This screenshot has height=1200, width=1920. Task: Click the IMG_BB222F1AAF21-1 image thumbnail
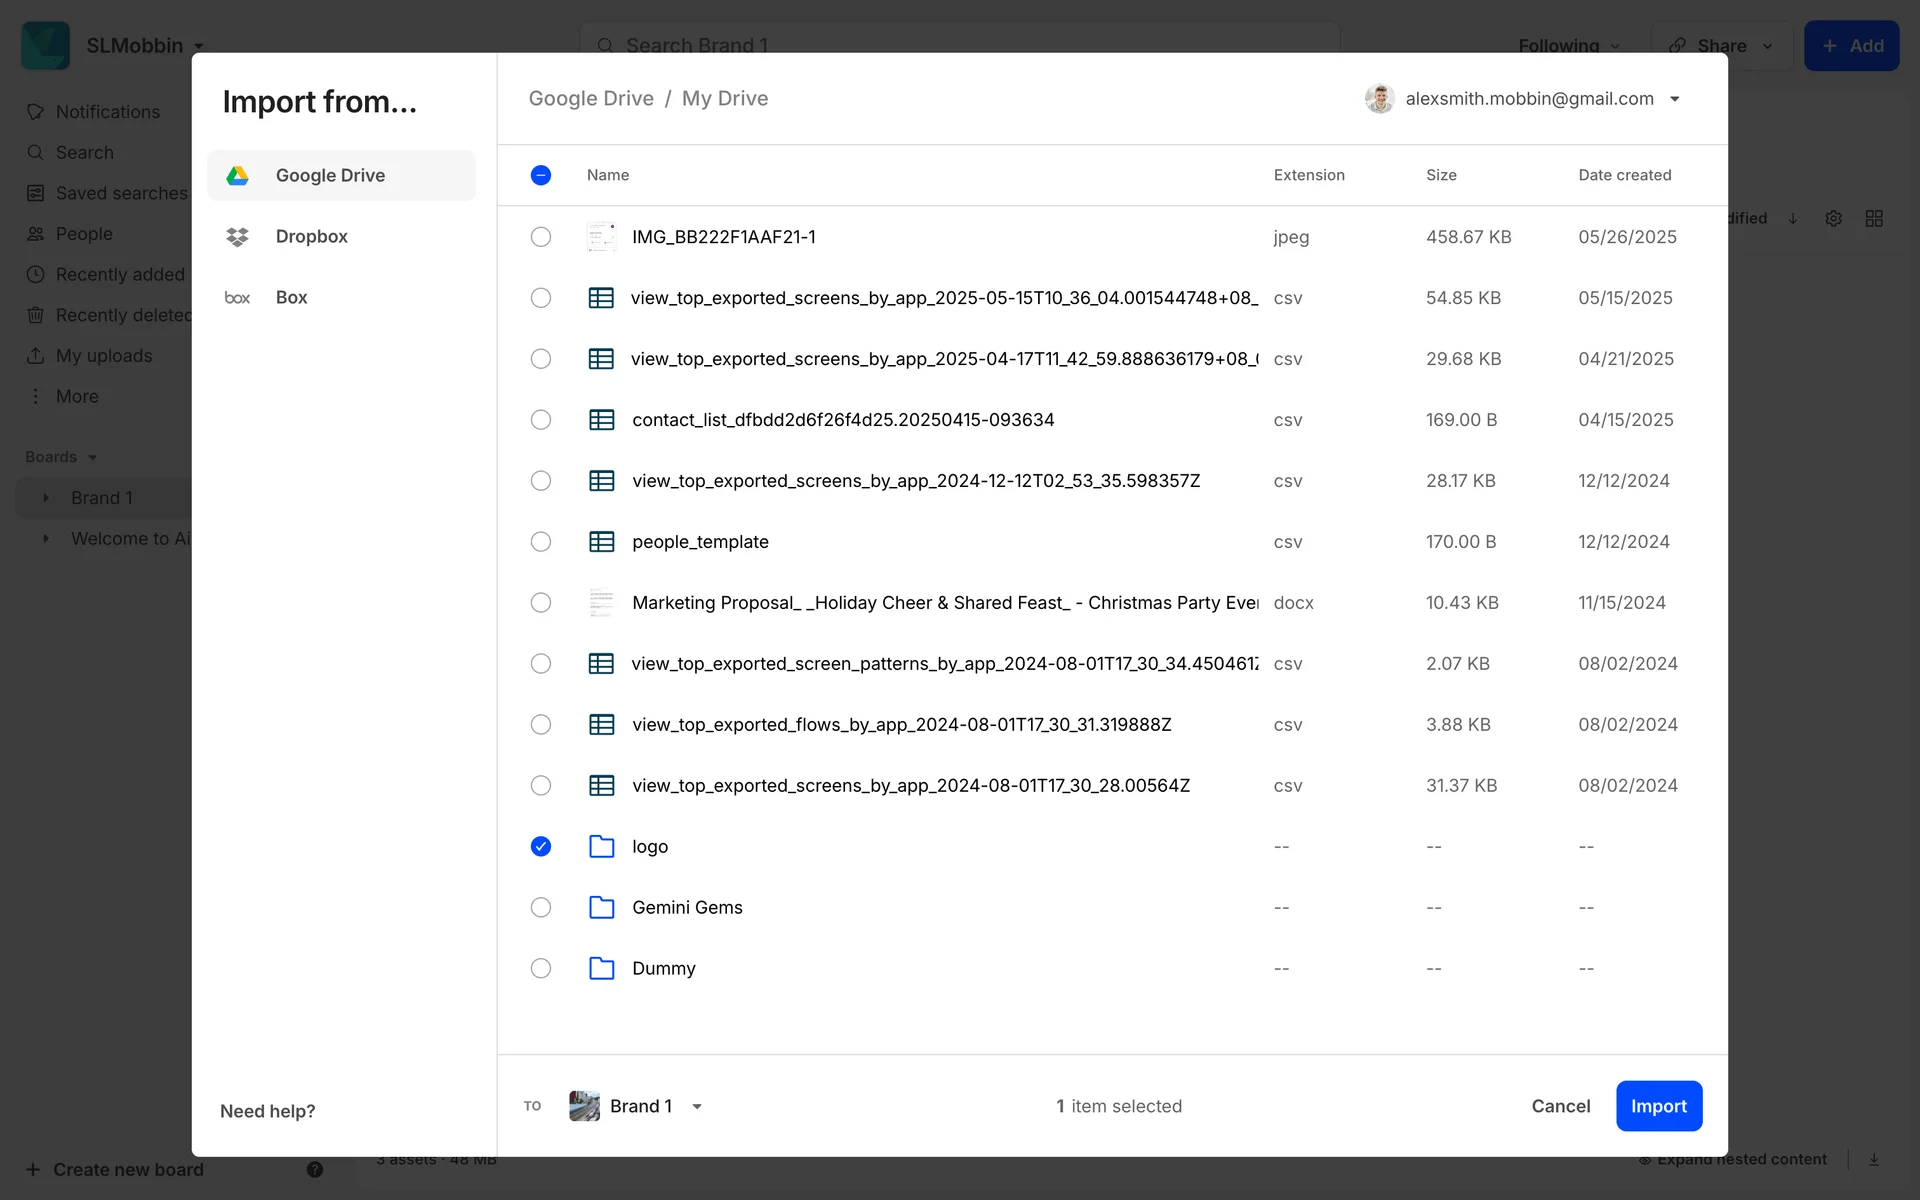click(x=601, y=237)
